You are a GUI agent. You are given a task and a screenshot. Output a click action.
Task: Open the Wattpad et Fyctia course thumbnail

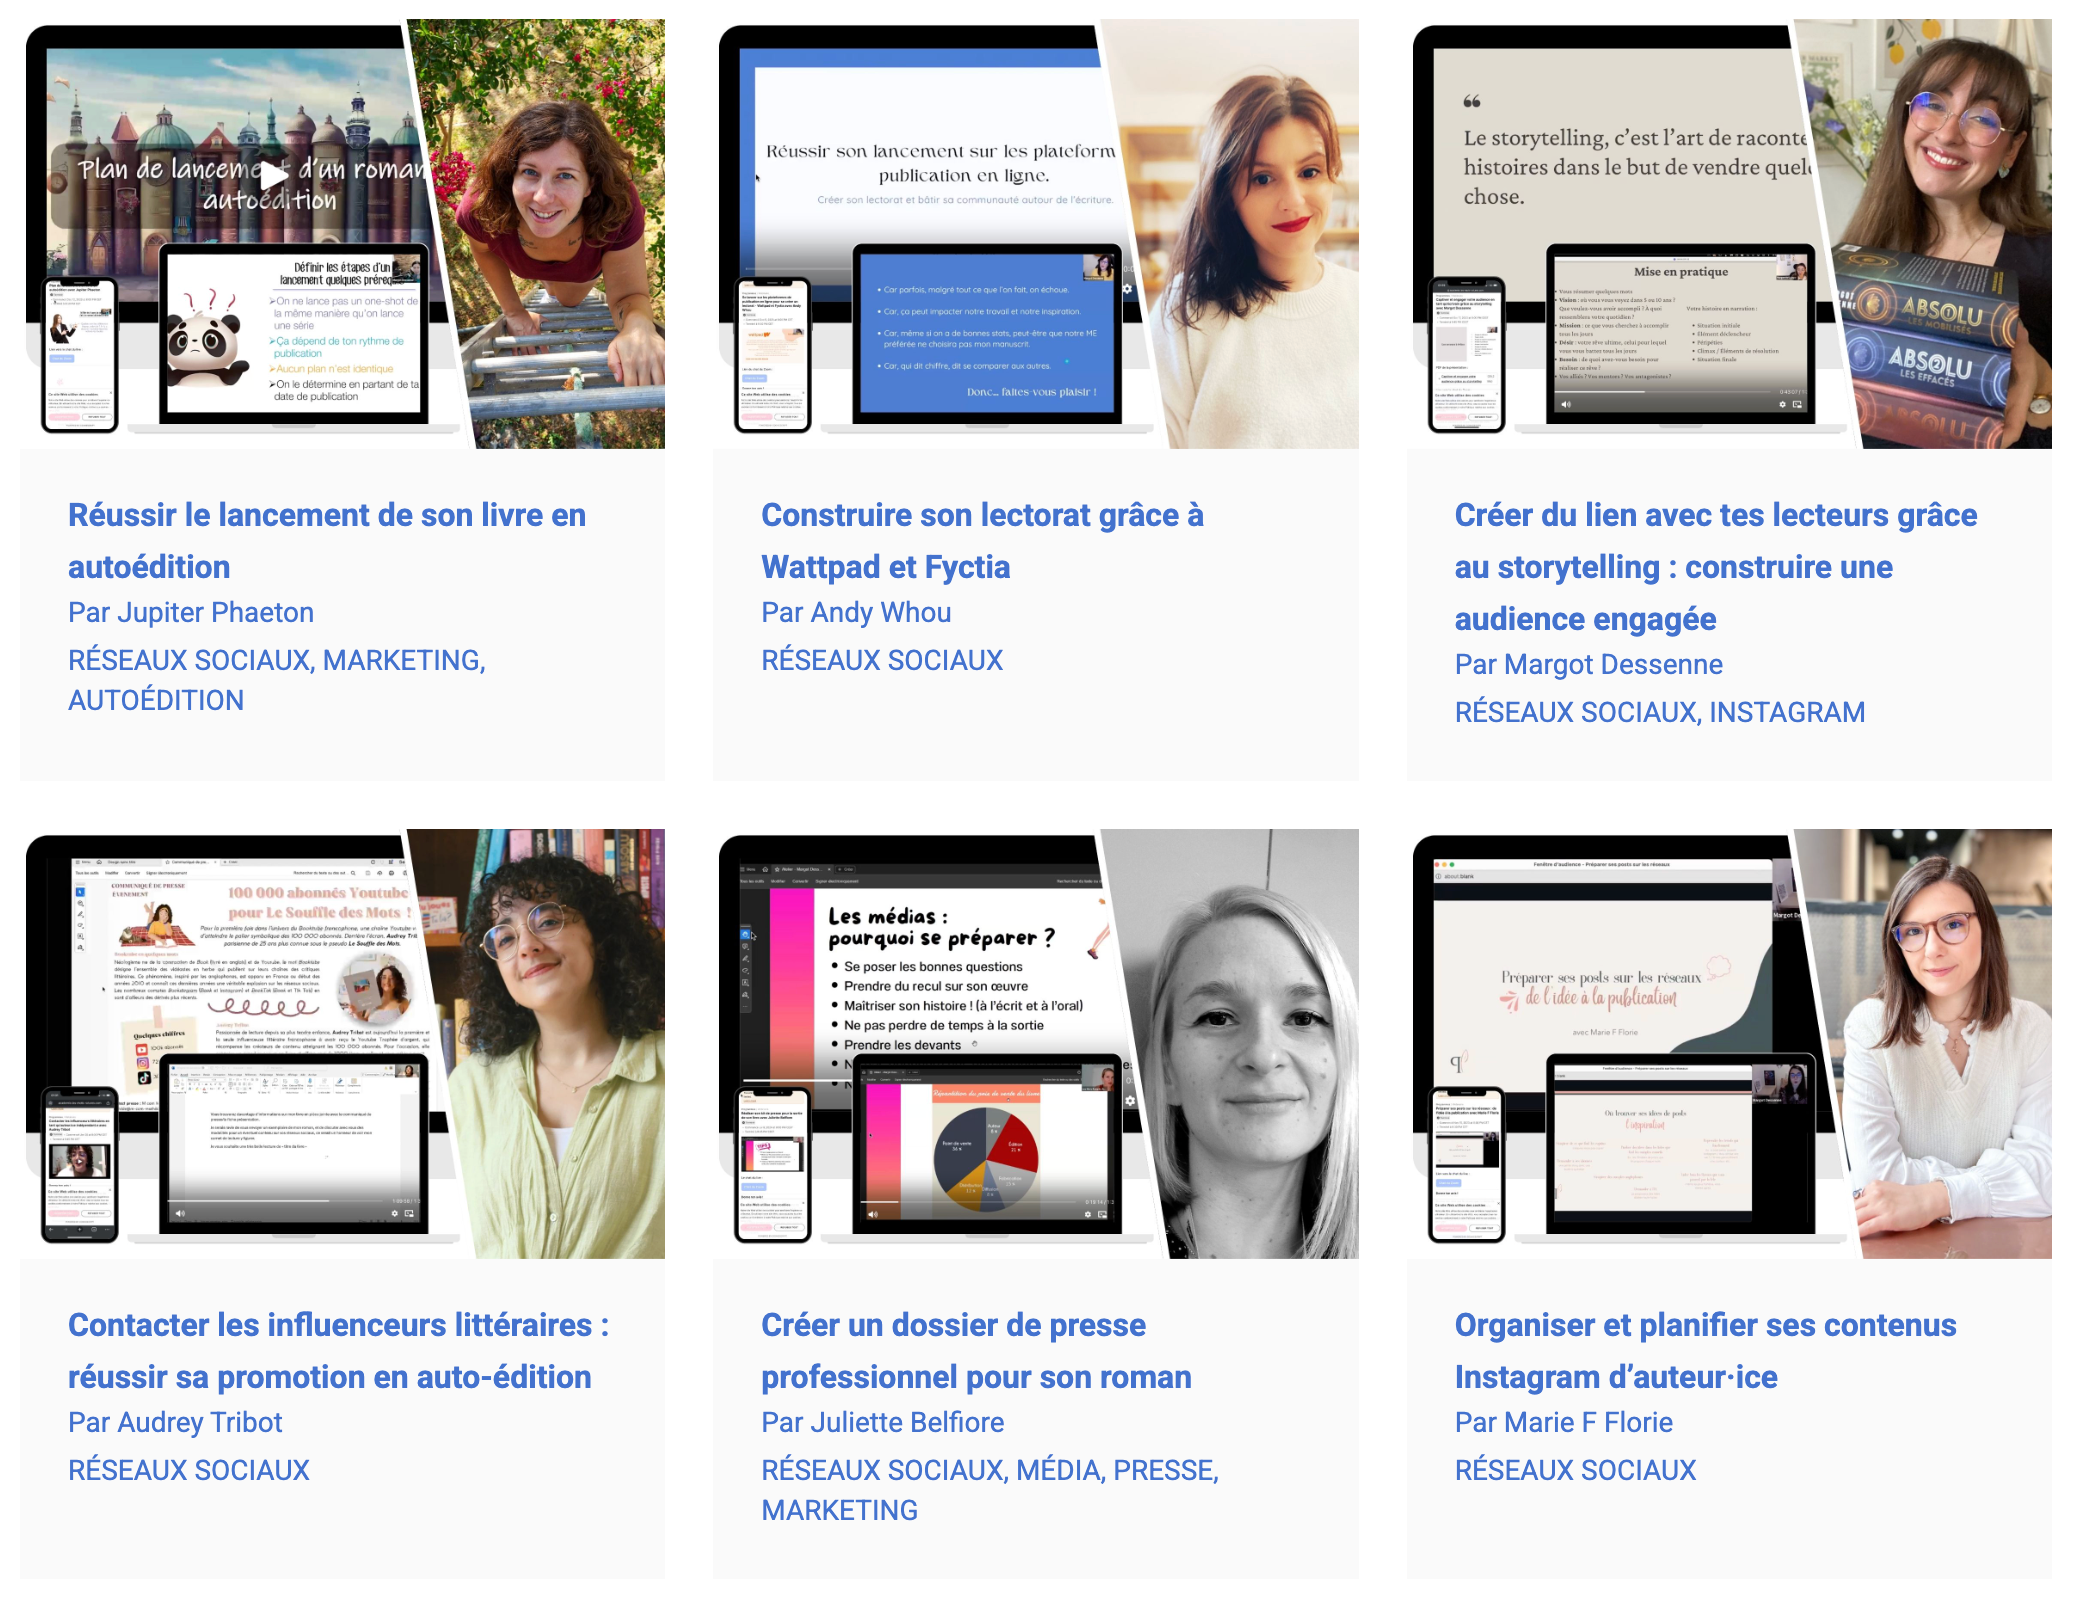tap(1037, 234)
